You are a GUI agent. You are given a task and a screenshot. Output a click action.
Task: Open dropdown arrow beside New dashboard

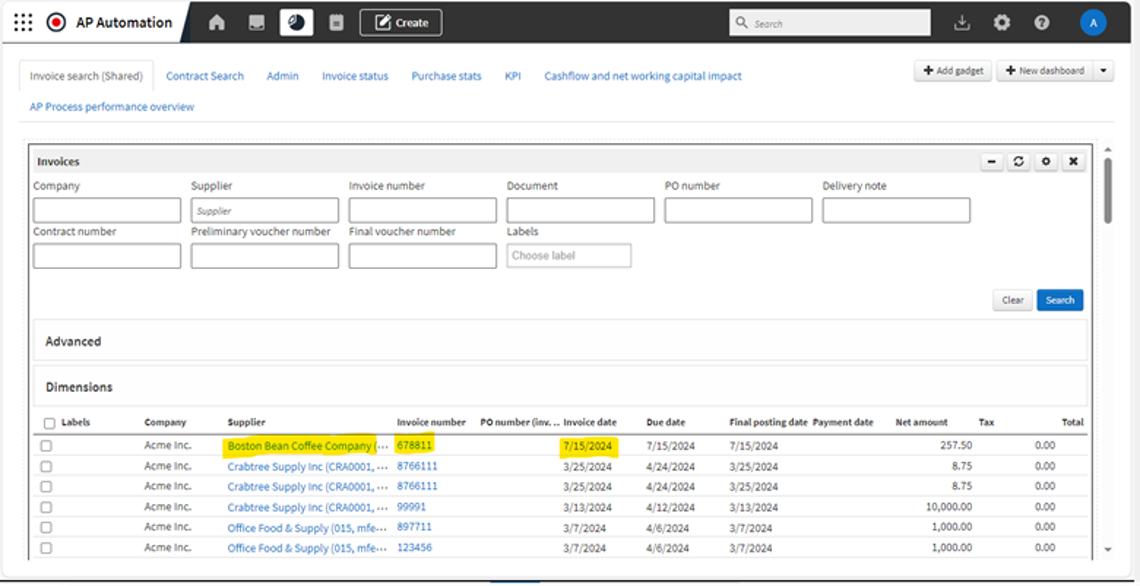tap(1104, 71)
